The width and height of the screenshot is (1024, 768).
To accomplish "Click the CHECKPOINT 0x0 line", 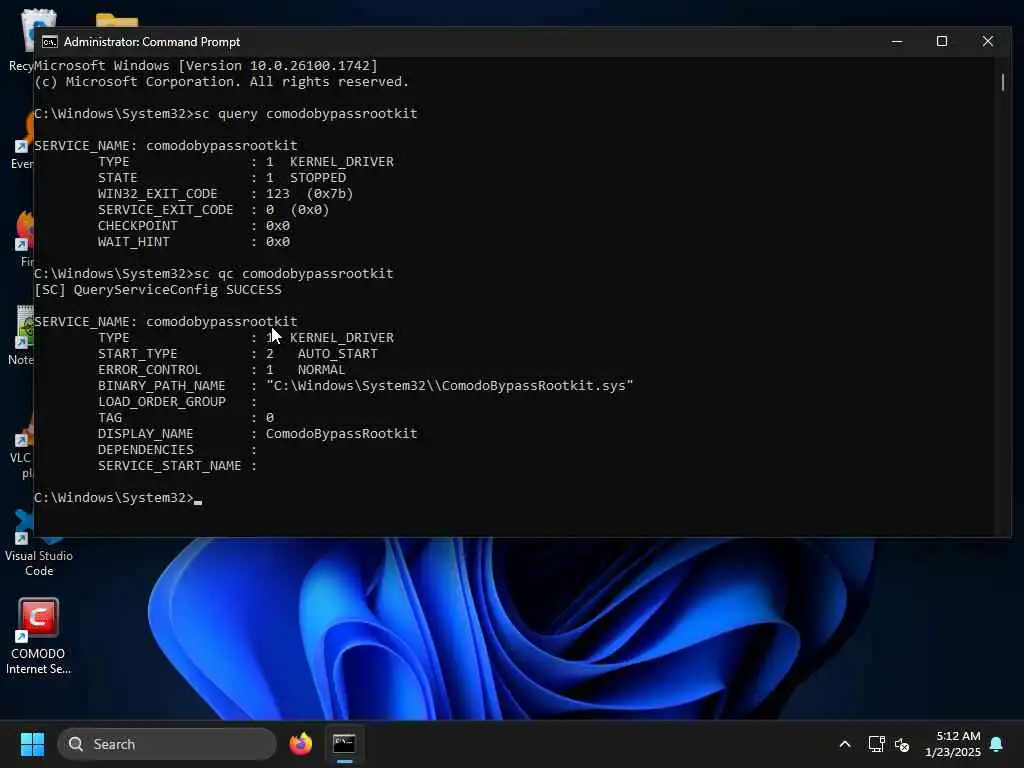I will click(x=193, y=226).
